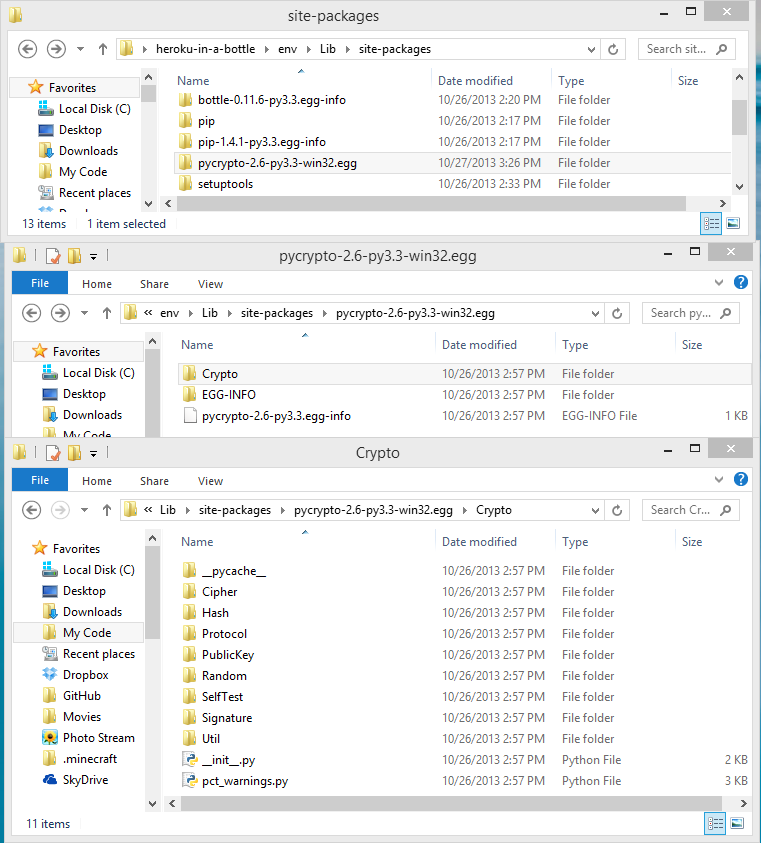Refresh the Crypto window
The width and height of the screenshot is (761, 843).
(x=617, y=510)
